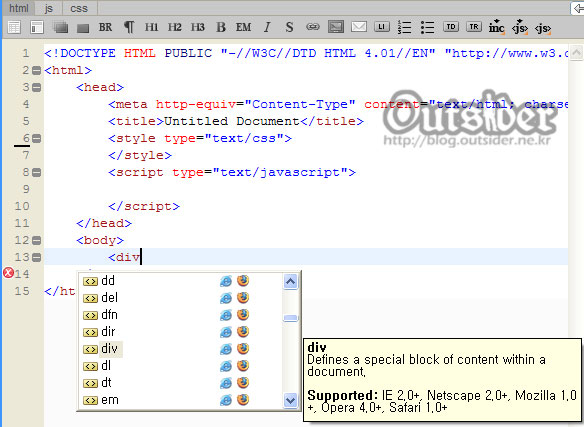Select 'em' from autocomplete list
584x427 pixels.
pos(180,400)
